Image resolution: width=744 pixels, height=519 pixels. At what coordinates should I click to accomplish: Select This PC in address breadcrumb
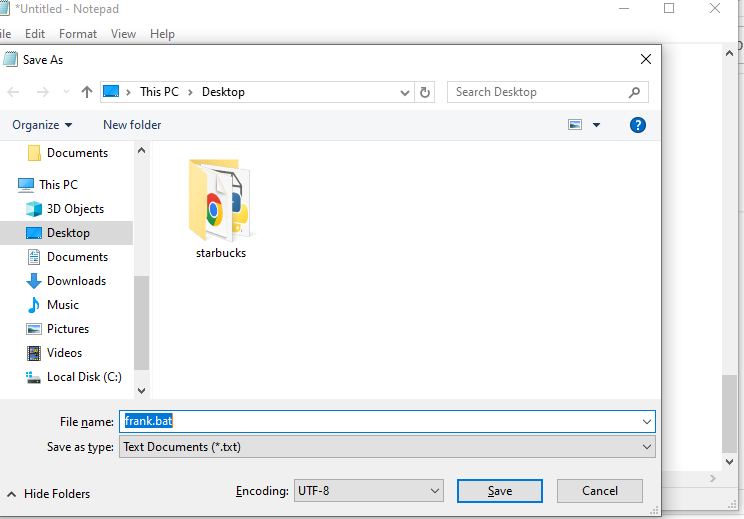click(x=159, y=92)
